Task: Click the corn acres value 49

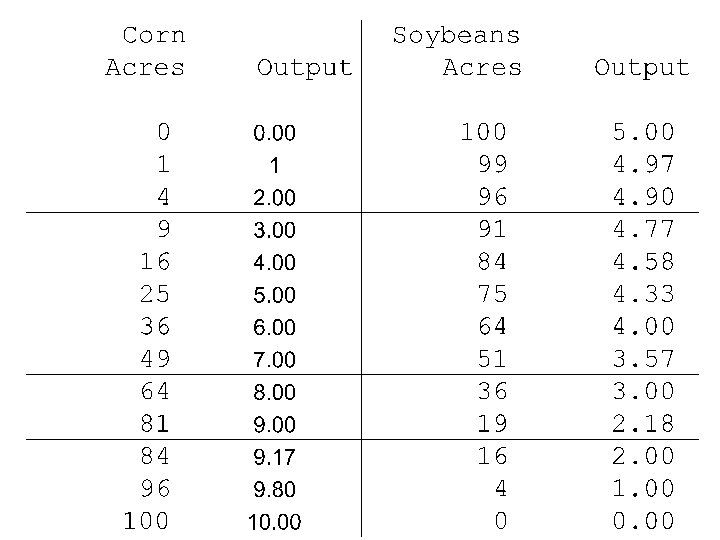Action: (x=156, y=359)
